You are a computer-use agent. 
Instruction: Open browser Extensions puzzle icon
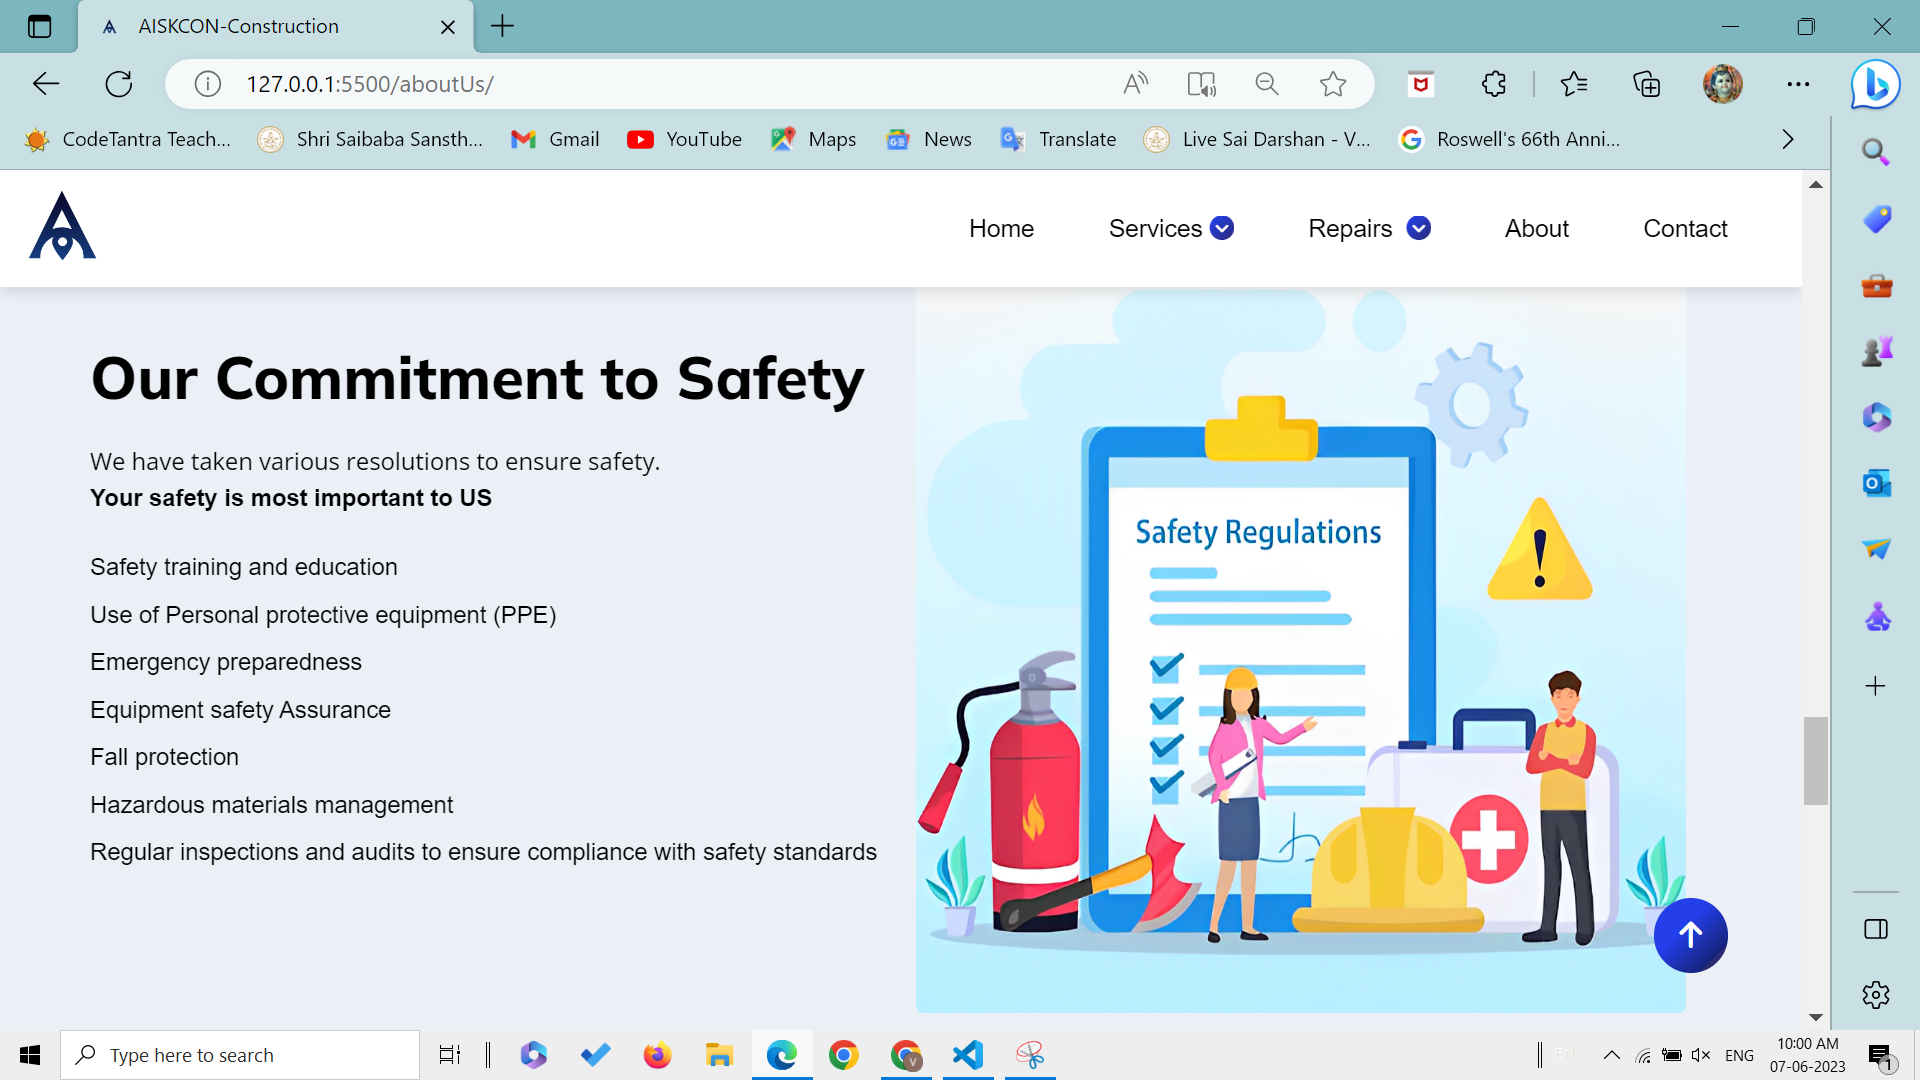point(1494,84)
